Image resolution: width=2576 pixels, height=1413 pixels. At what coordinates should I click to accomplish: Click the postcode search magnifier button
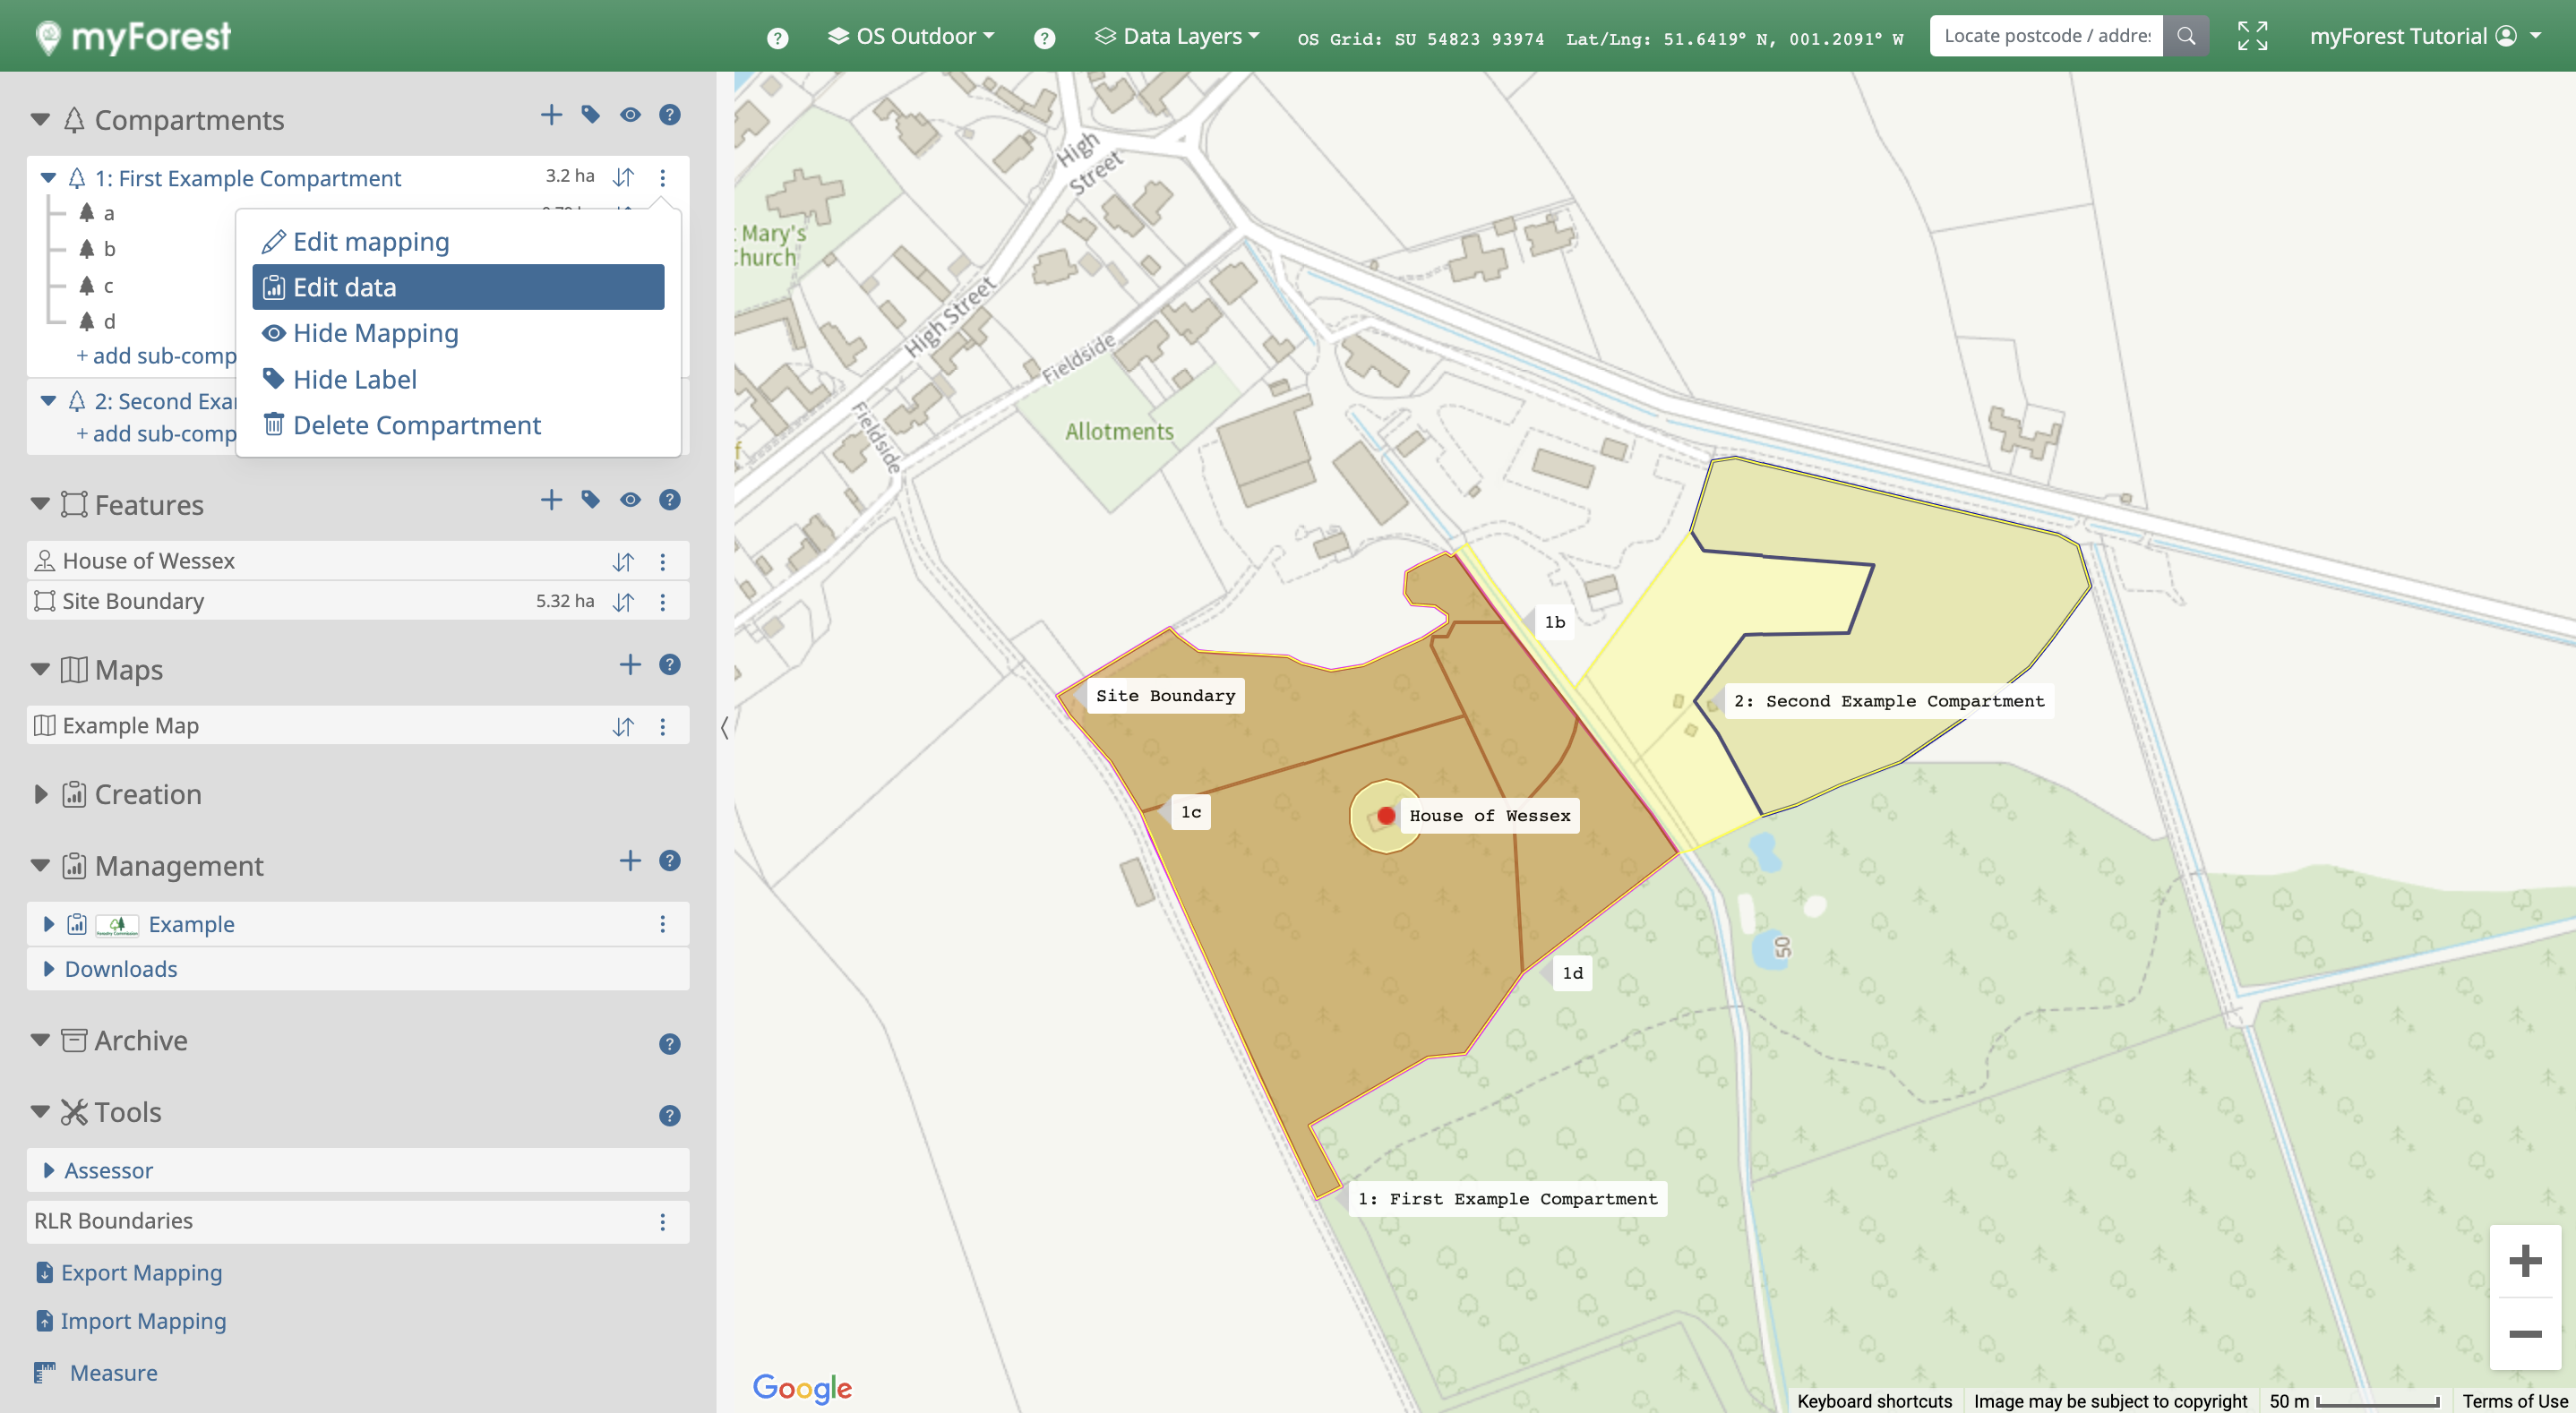tap(2185, 36)
